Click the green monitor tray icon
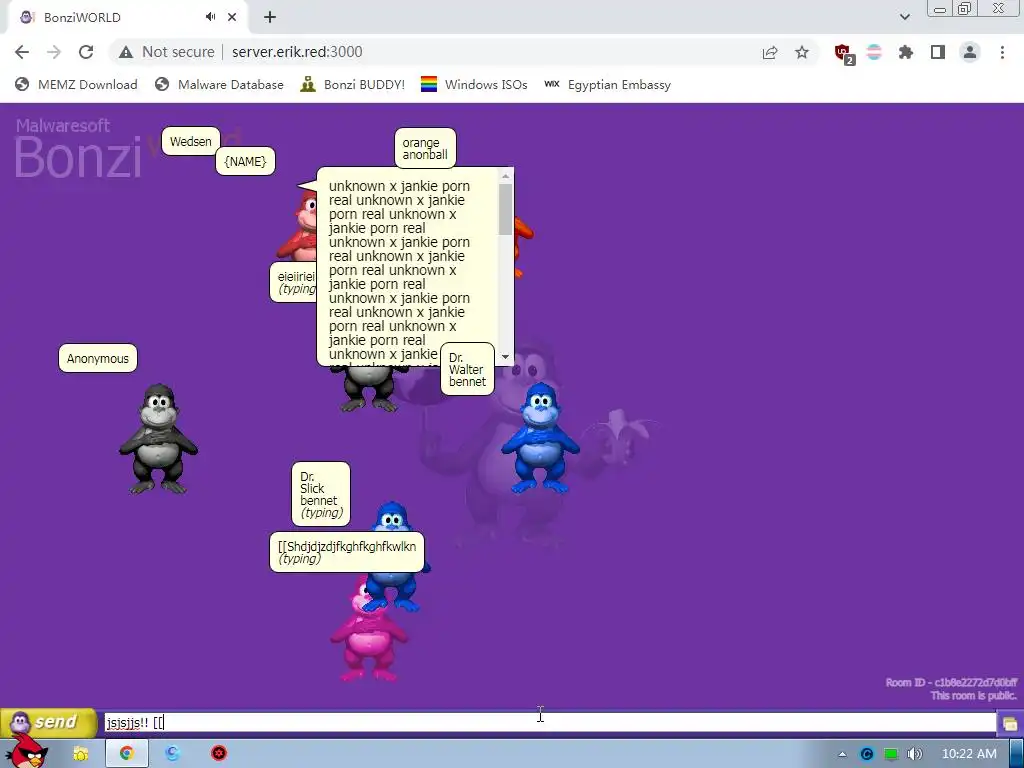 coord(891,754)
